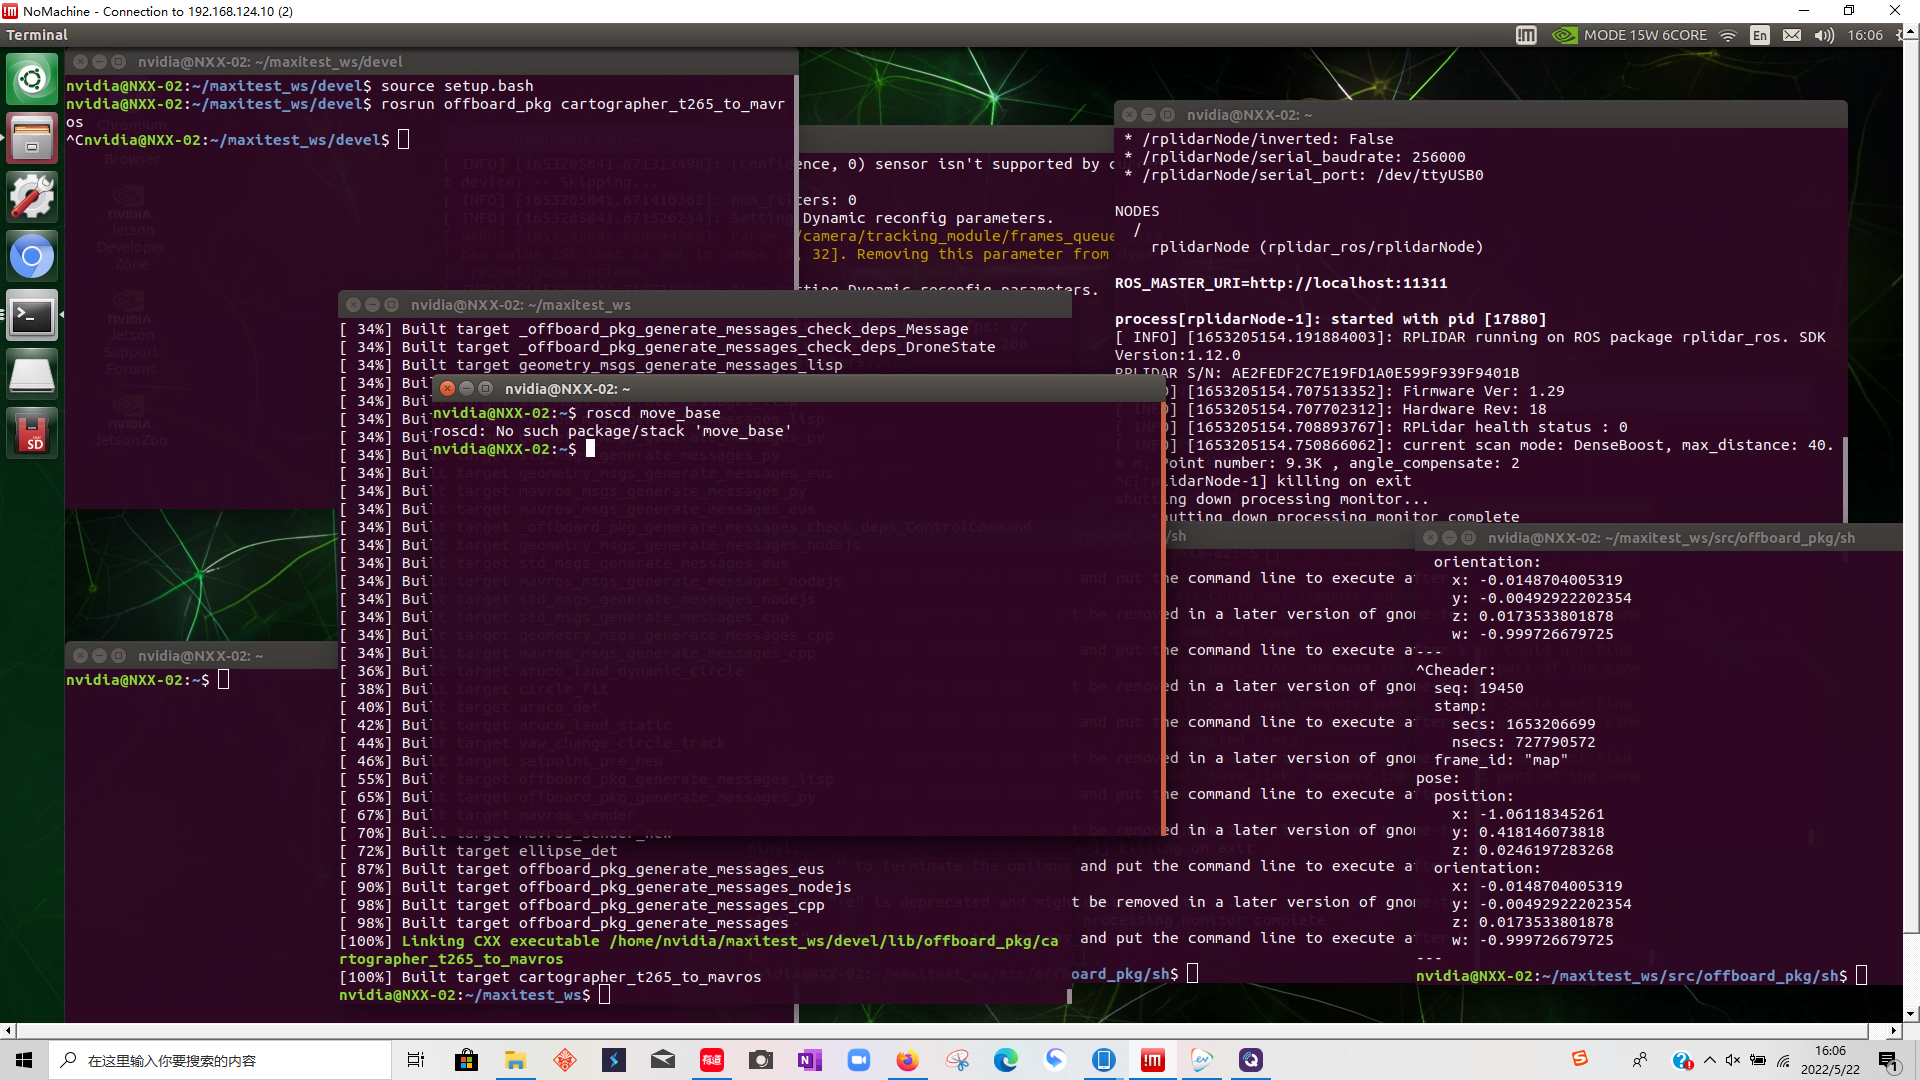Viewport: 1920px width, 1080px height.
Task: Click the NoMachine vertical scrollbar up arrow
Action: (1911, 32)
